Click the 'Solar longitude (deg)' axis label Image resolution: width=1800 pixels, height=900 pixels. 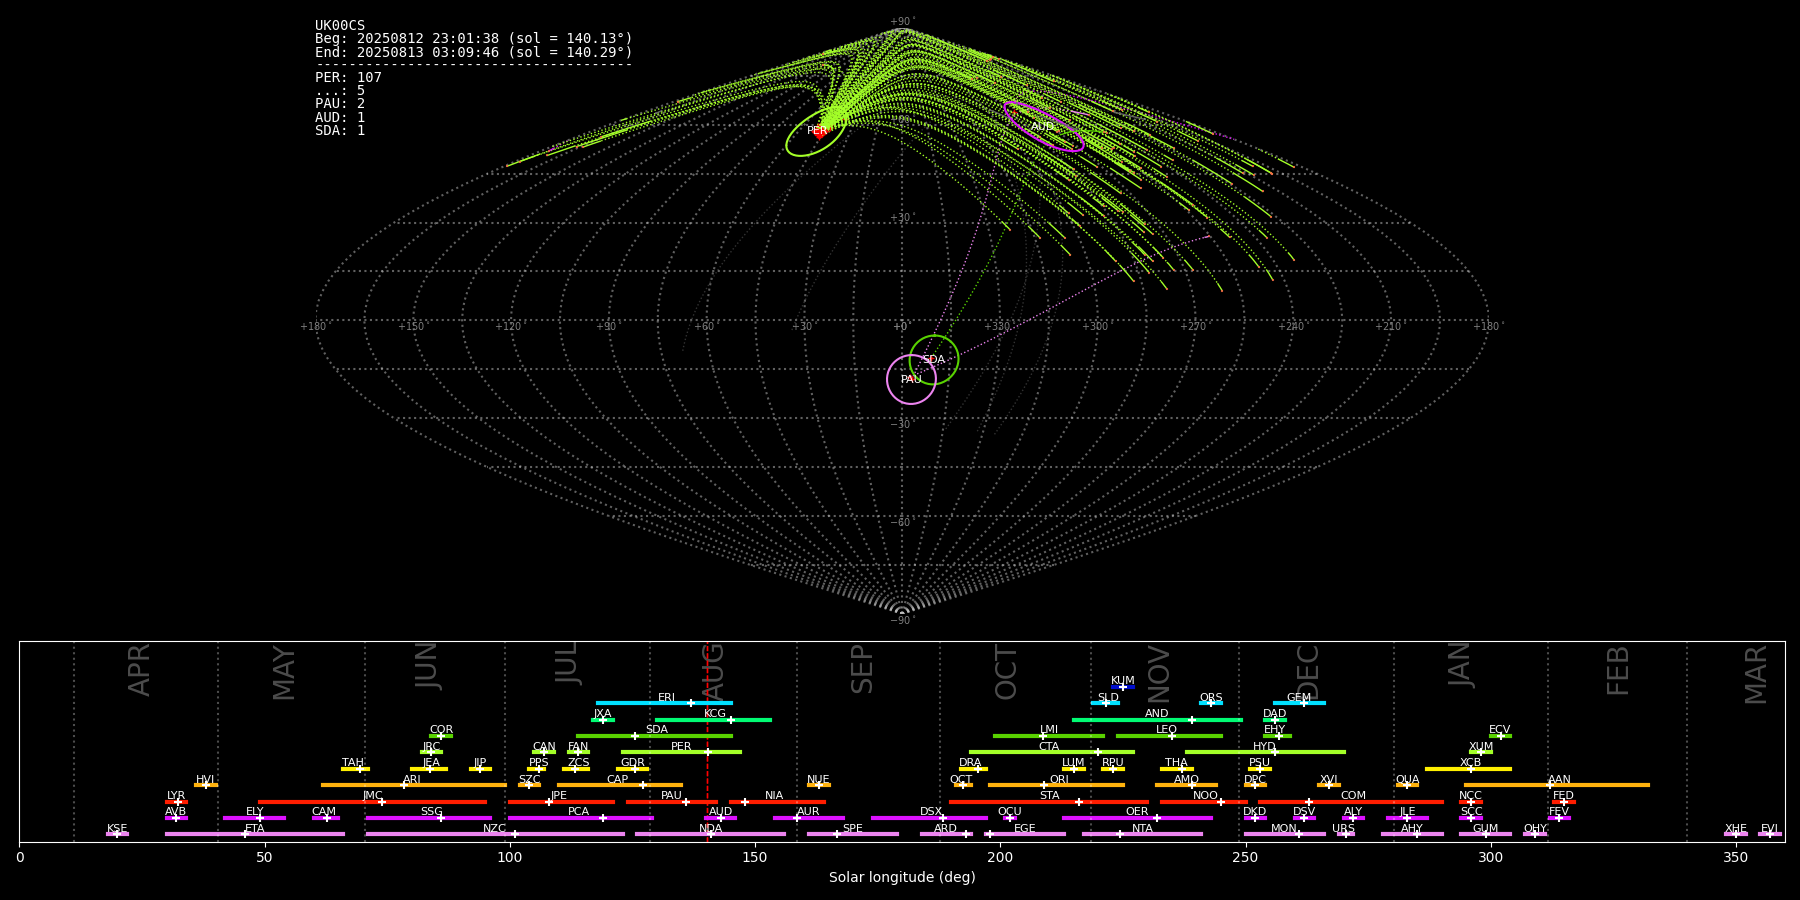pos(902,878)
